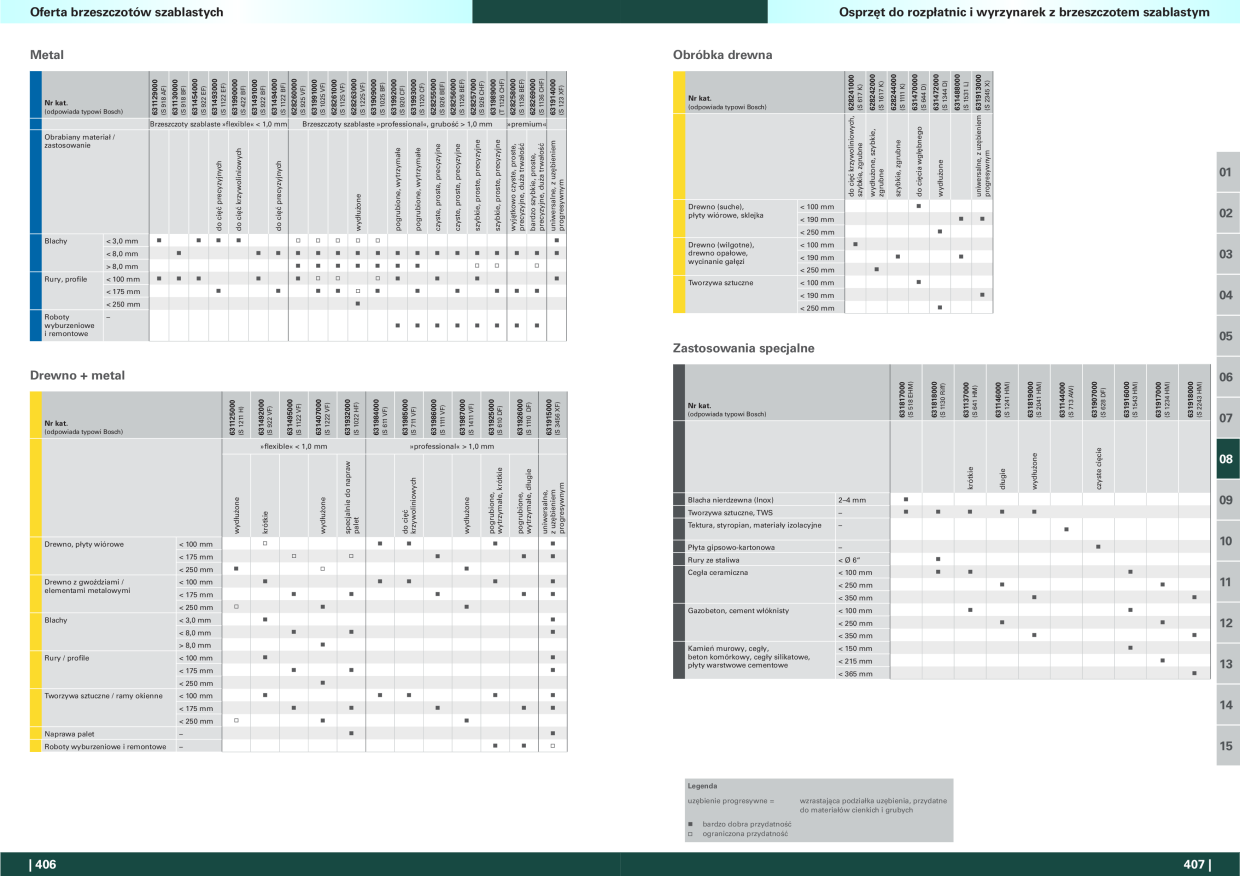This screenshot has width=1240, height=876.
Task: Click 'Drewno (suche), płyty wiórowe, sklejka' label
Action: click(x=727, y=211)
